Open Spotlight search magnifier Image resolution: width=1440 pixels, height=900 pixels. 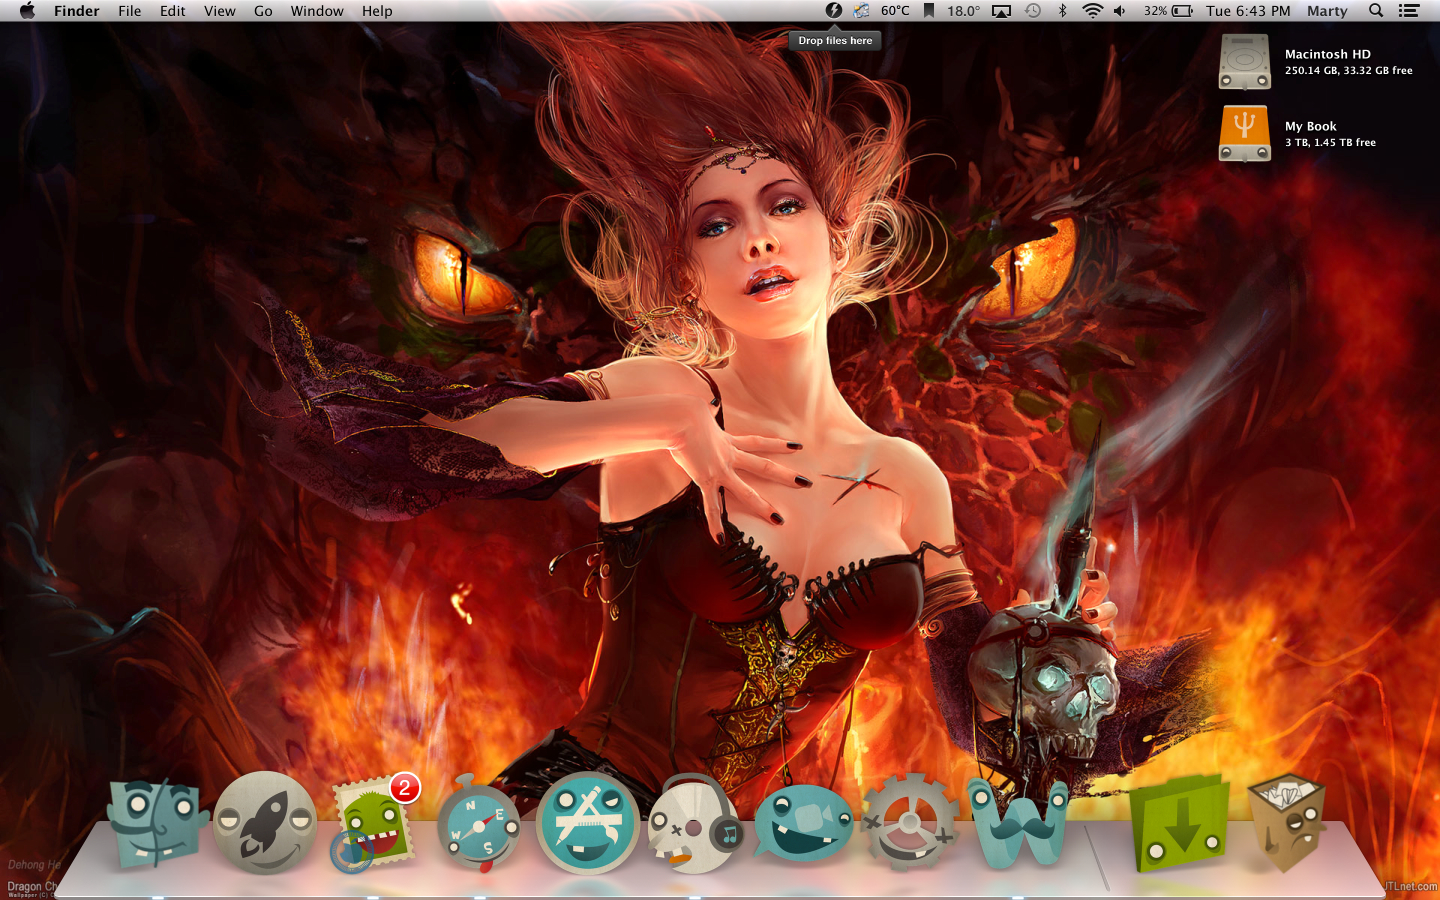click(1376, 11)
